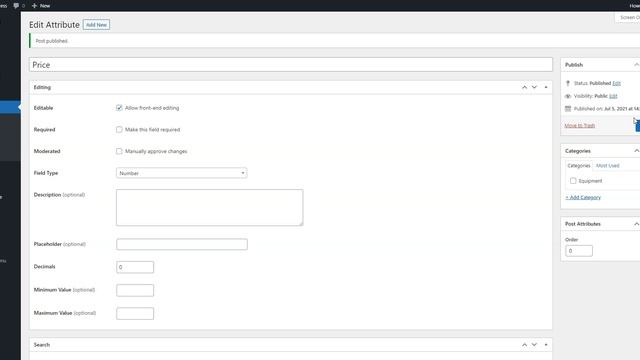Click into the Description textarea
Image resolution: width=640 pixels, height=360 pixels.
click(x=209, y=207)
